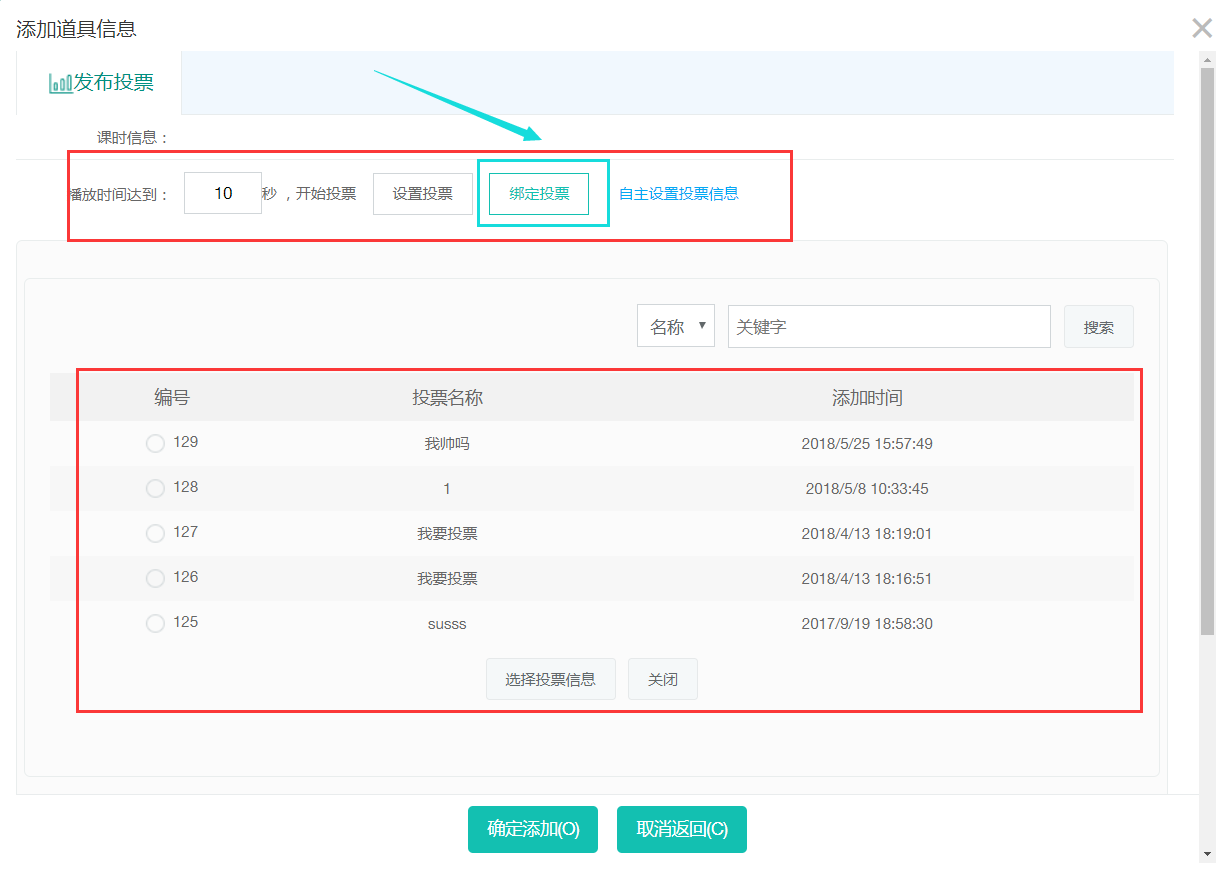The height and width of the screenshot is (878, 1230).
Task: Select radio button for vote 129
Action: [155, 443]
